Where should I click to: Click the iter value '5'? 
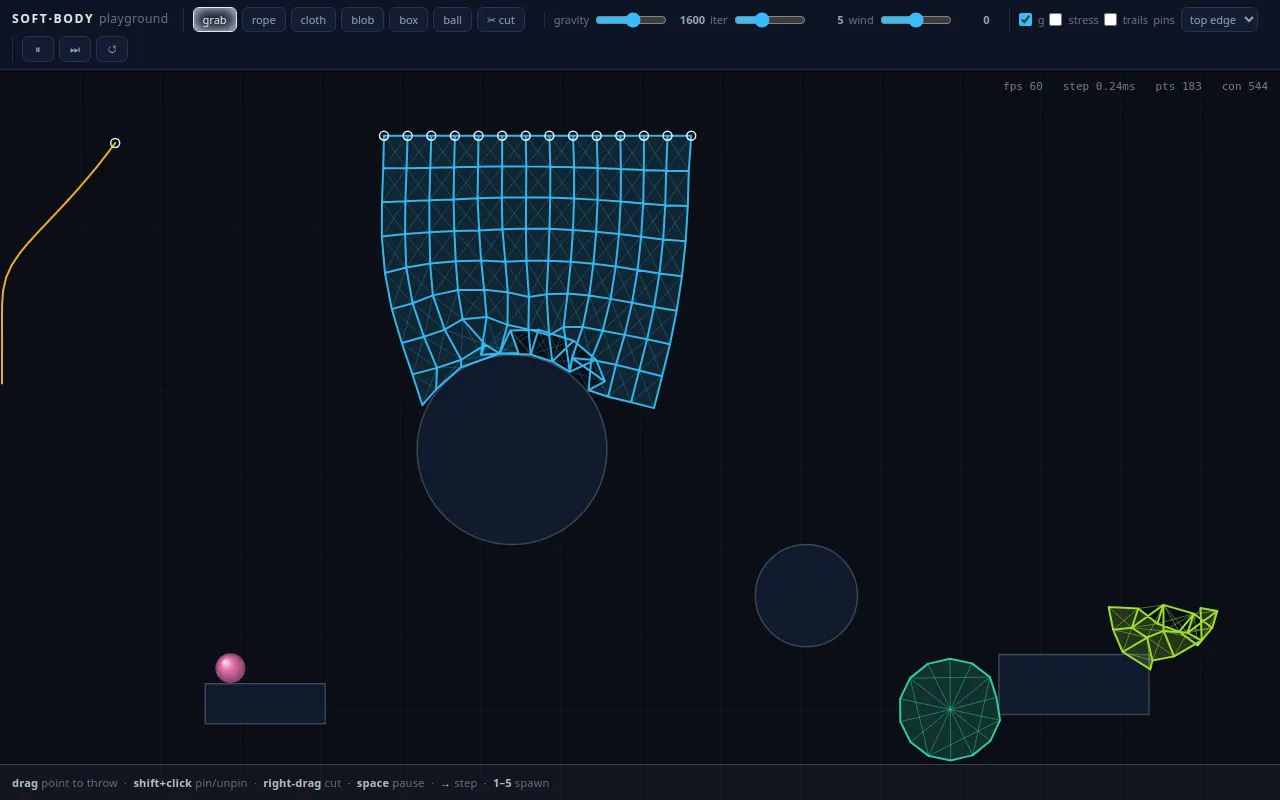(x=840, y=20)
